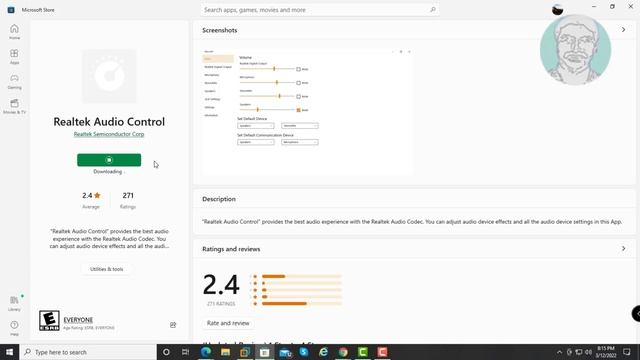The width and height of the screenshot is (640, 360).
Task: Pause the download with the green button
Action: pyautogui.click(x=109, y=160)
